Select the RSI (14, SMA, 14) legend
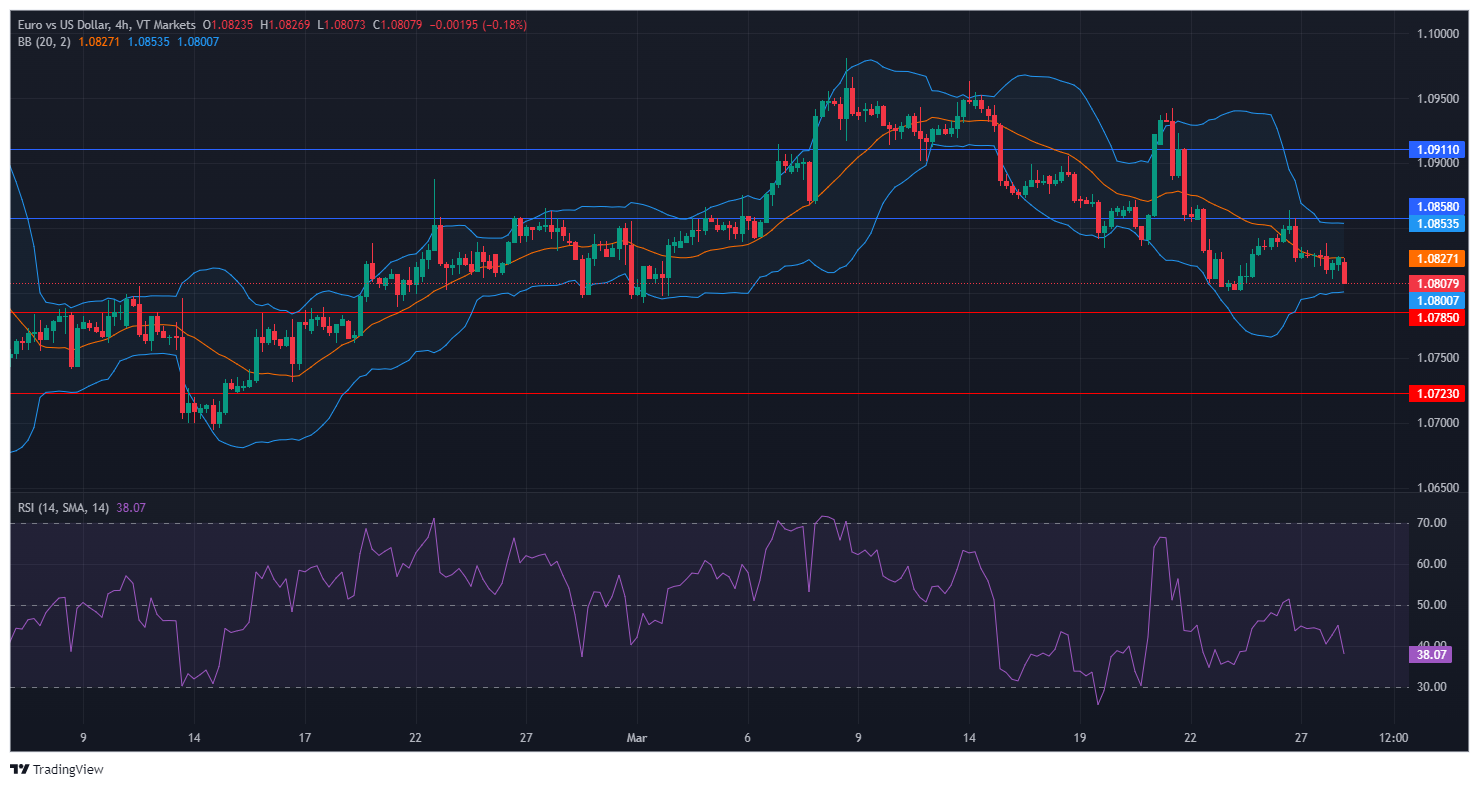The height and width of the screenshot is (787, 1479). pyautogui.click(x=63, y=508)
